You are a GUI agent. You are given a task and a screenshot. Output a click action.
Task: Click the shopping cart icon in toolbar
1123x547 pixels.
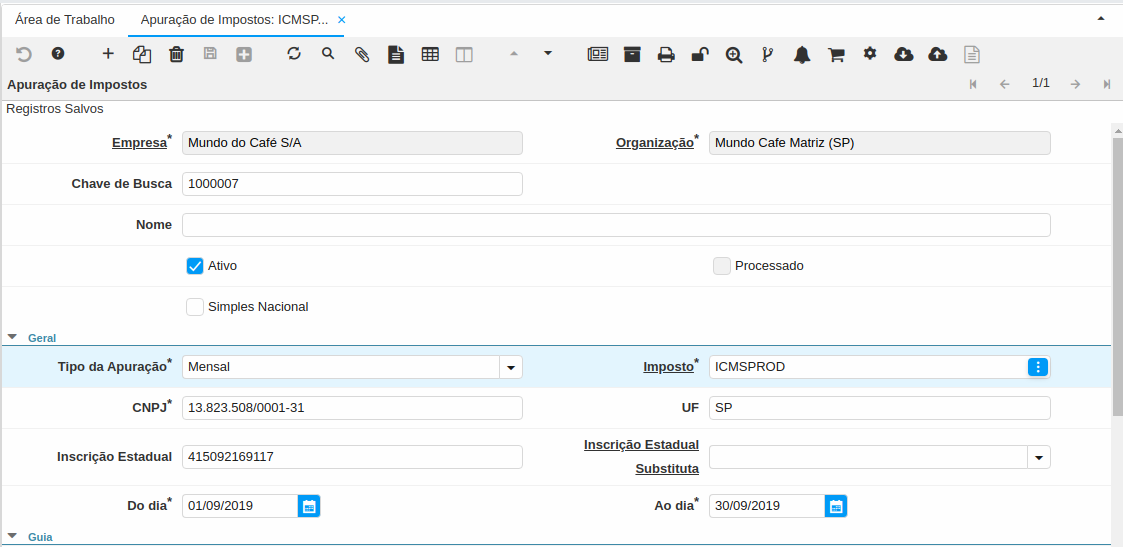836,54
